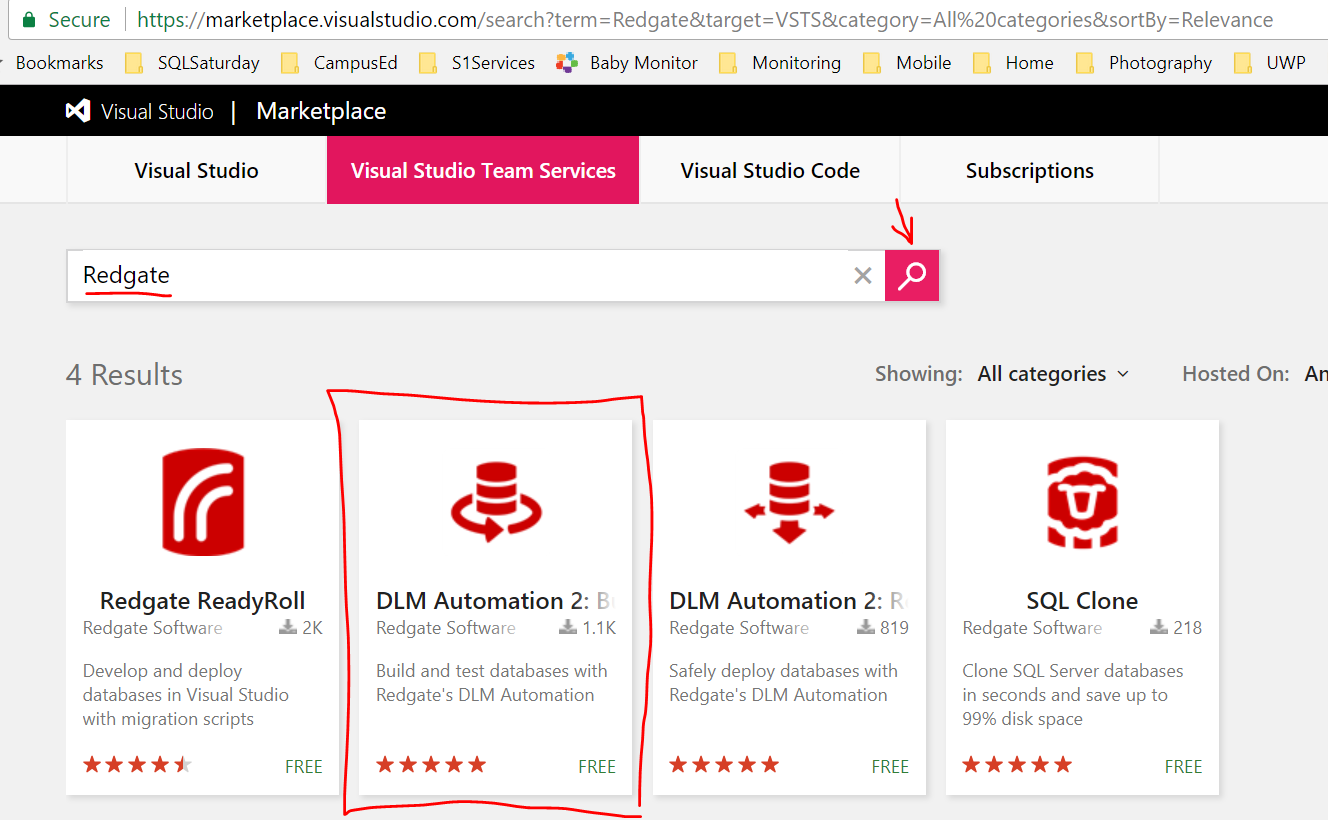Viewport: 1328px width, 820px height.
Task: Open the DLM Automation 2 Release icon
Action: coord(789,502)
